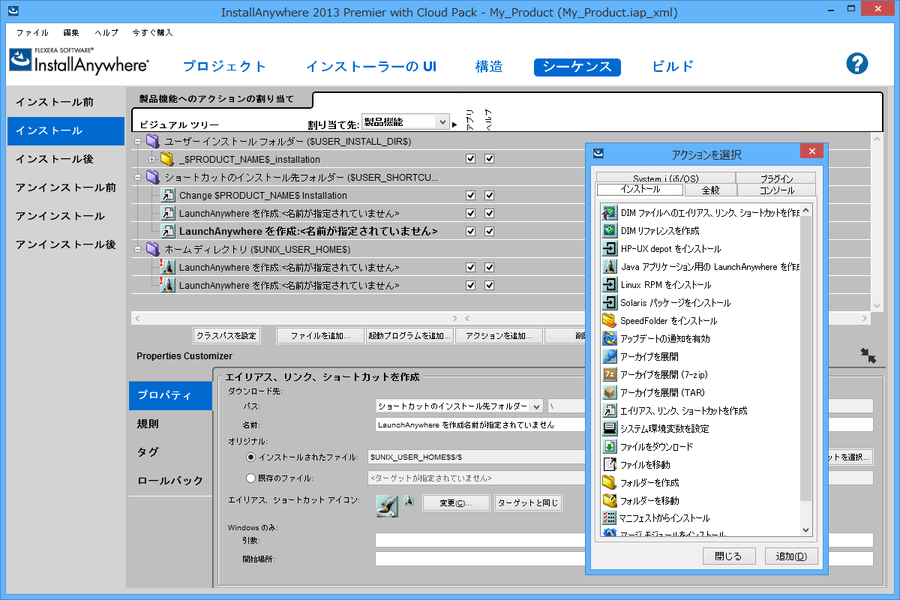900x600 pixels.
Task: Toggle アプリ checkbox on last LaunchAnywhere row
Action: click(x=471, y=285)
